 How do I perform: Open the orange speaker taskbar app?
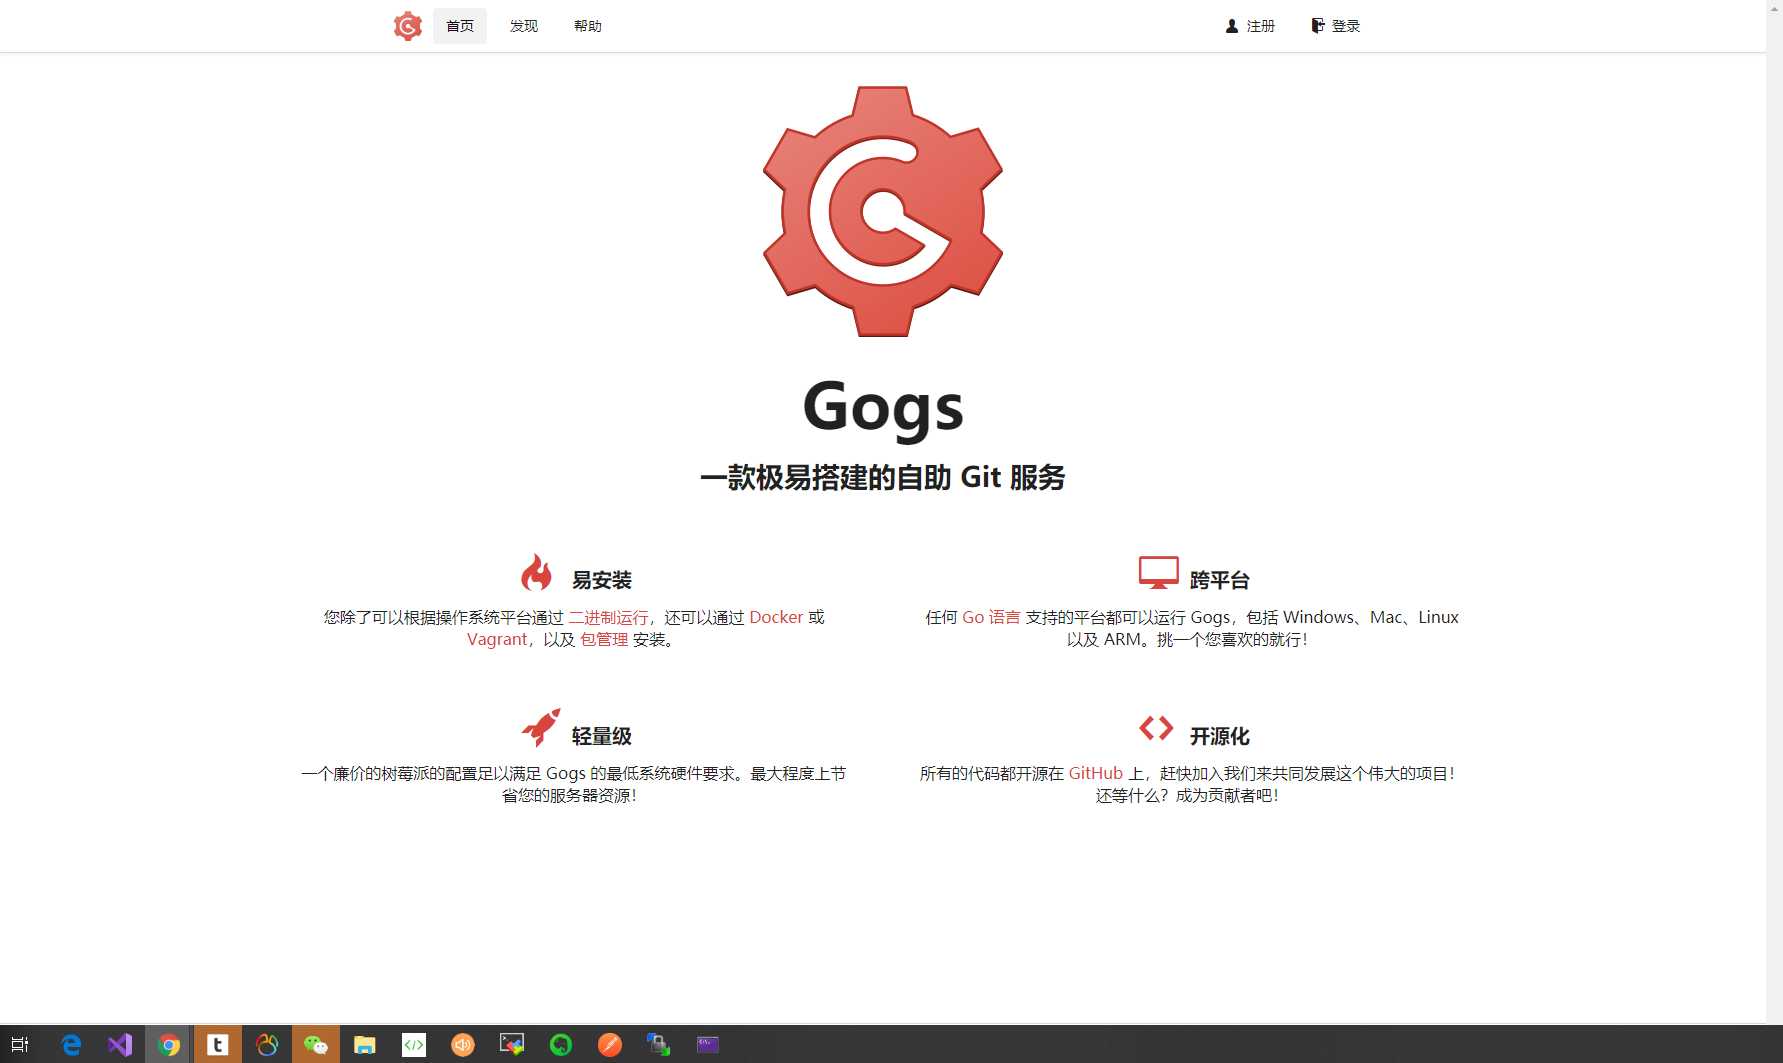[x=462, y=1045]
